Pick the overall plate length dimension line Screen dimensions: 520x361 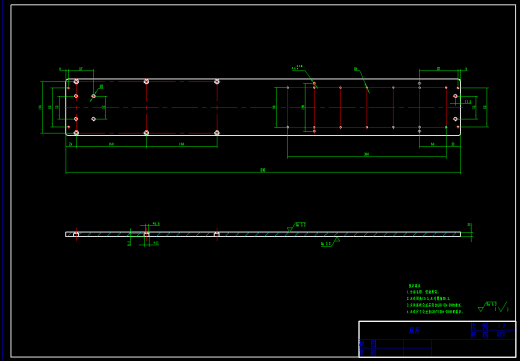point(263,172)
